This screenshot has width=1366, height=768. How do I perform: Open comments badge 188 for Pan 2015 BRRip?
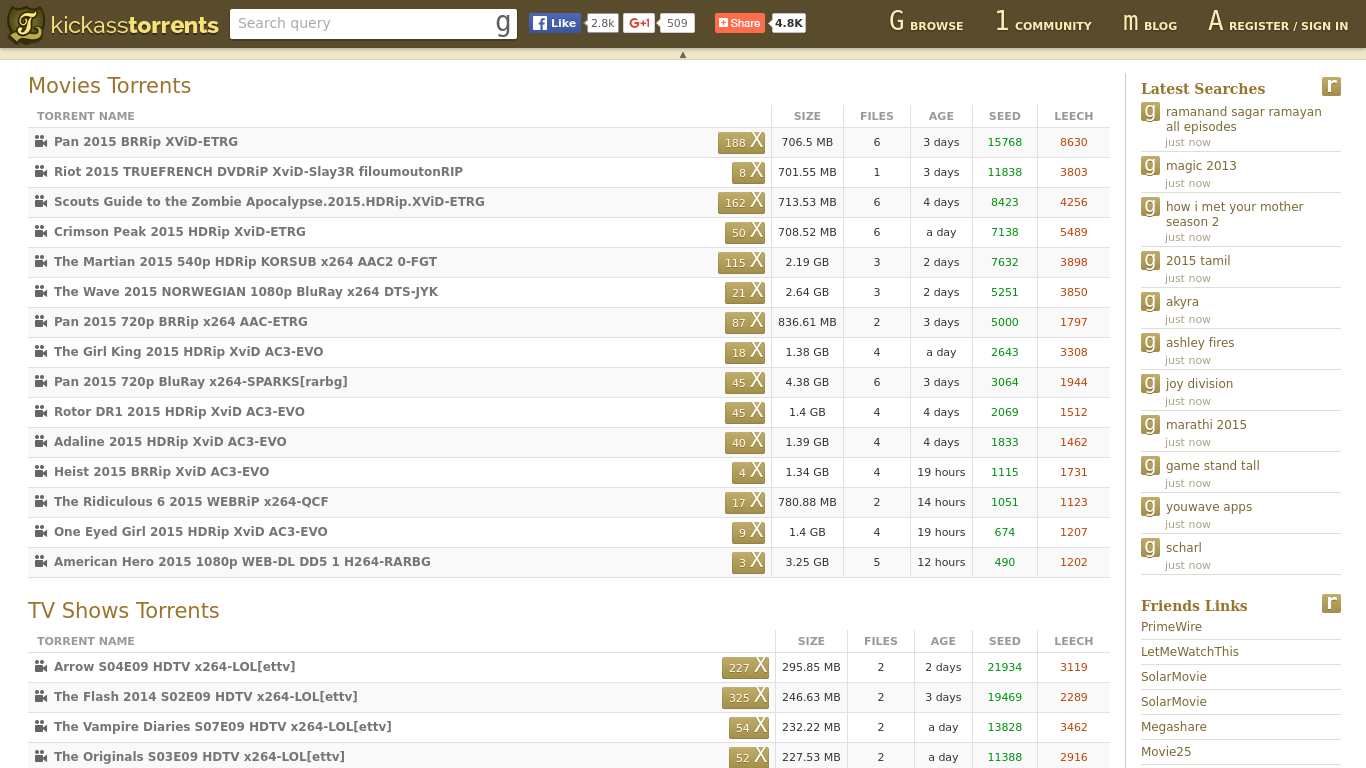[x=741, y=142]
